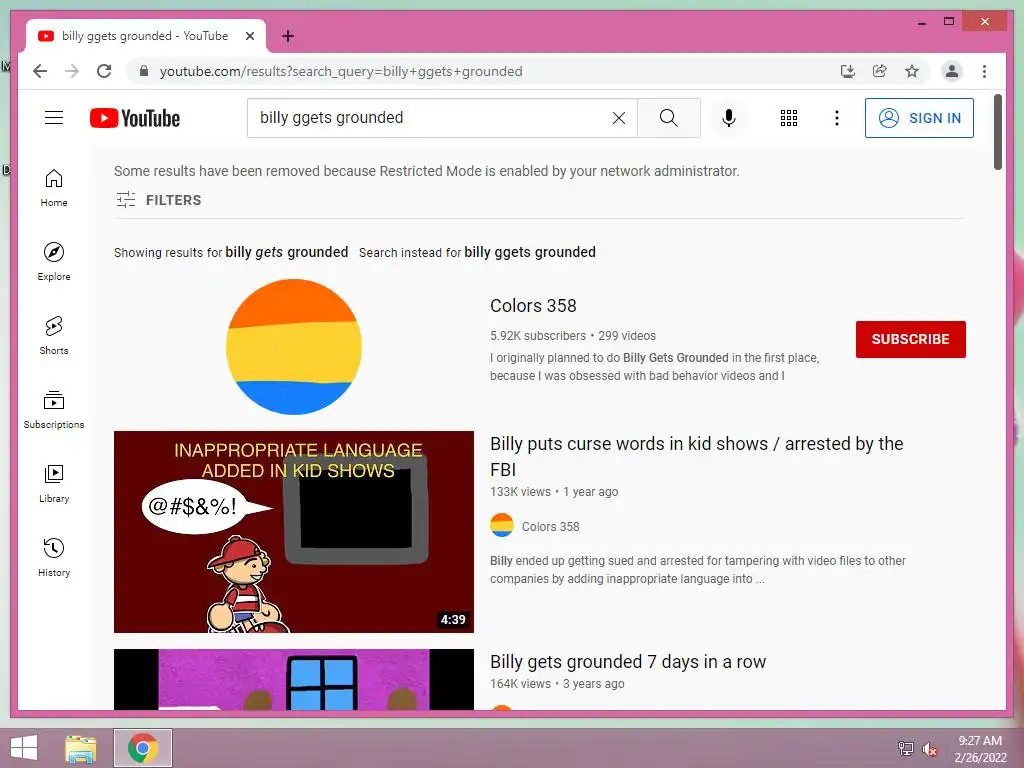This screenshot has height=768, width=1024.
Task: Open the Chrome profile avatar
Action: [x=952, y=71]
